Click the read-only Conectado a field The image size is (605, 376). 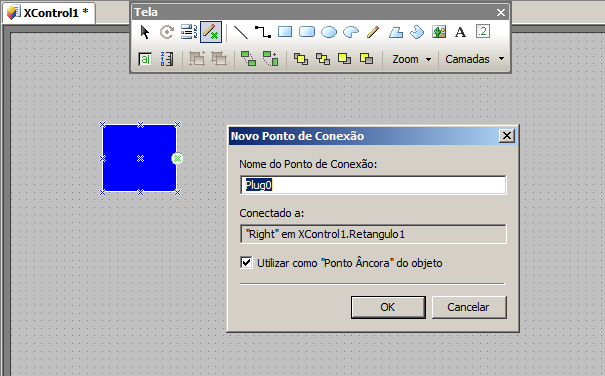point(373,234)
